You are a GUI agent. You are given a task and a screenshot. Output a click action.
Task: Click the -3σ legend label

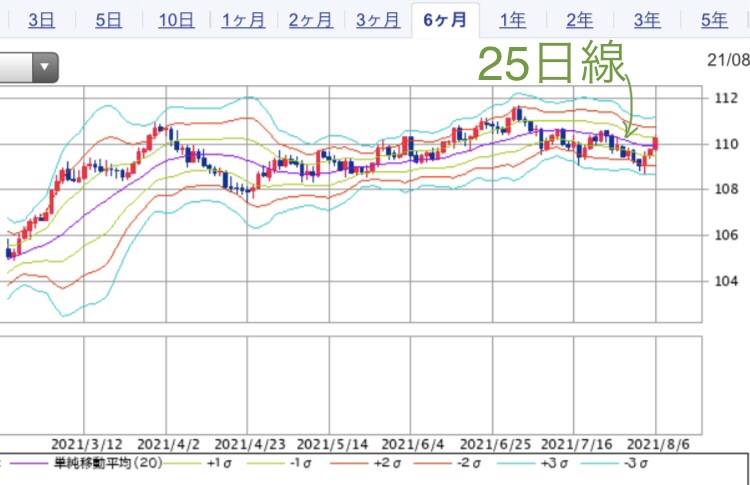[x=636, y=463]
